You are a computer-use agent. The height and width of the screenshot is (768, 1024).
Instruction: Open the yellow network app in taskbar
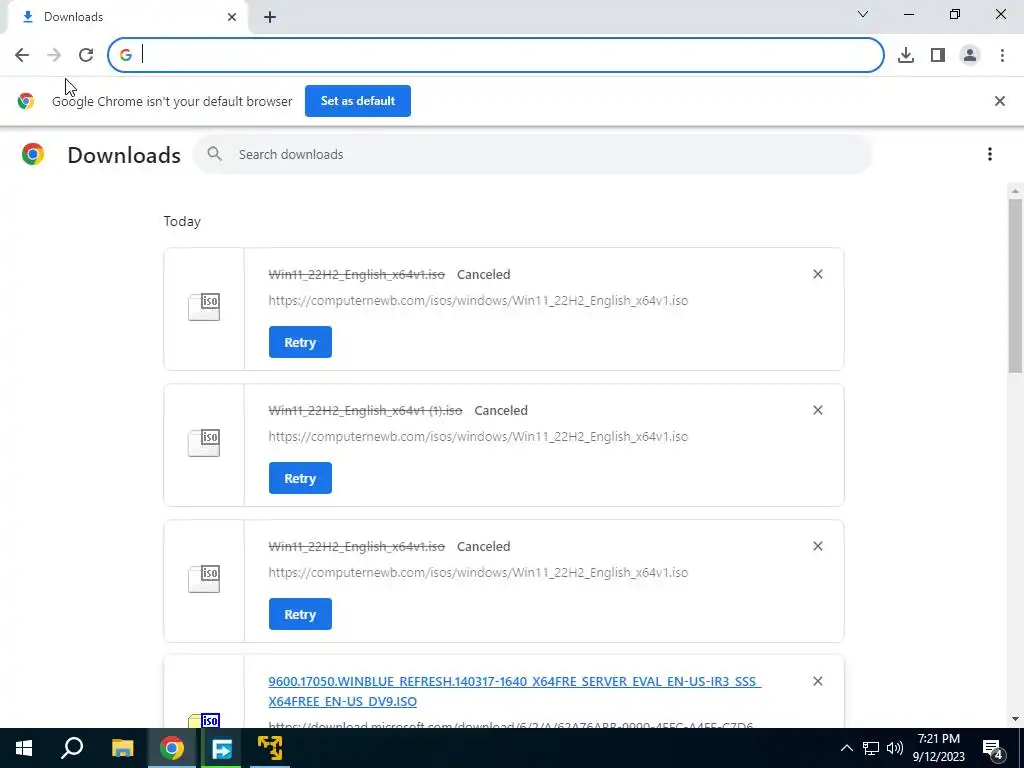pyautogui.click(x=270, y=748)
